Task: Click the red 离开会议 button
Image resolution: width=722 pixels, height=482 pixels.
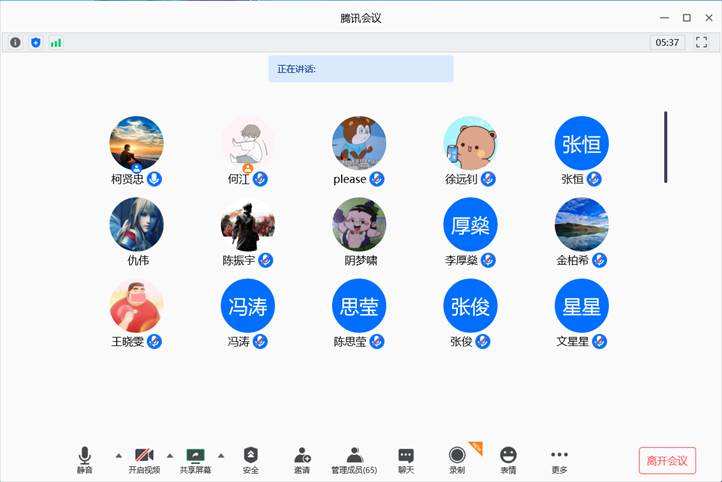Action: [667, 460]
